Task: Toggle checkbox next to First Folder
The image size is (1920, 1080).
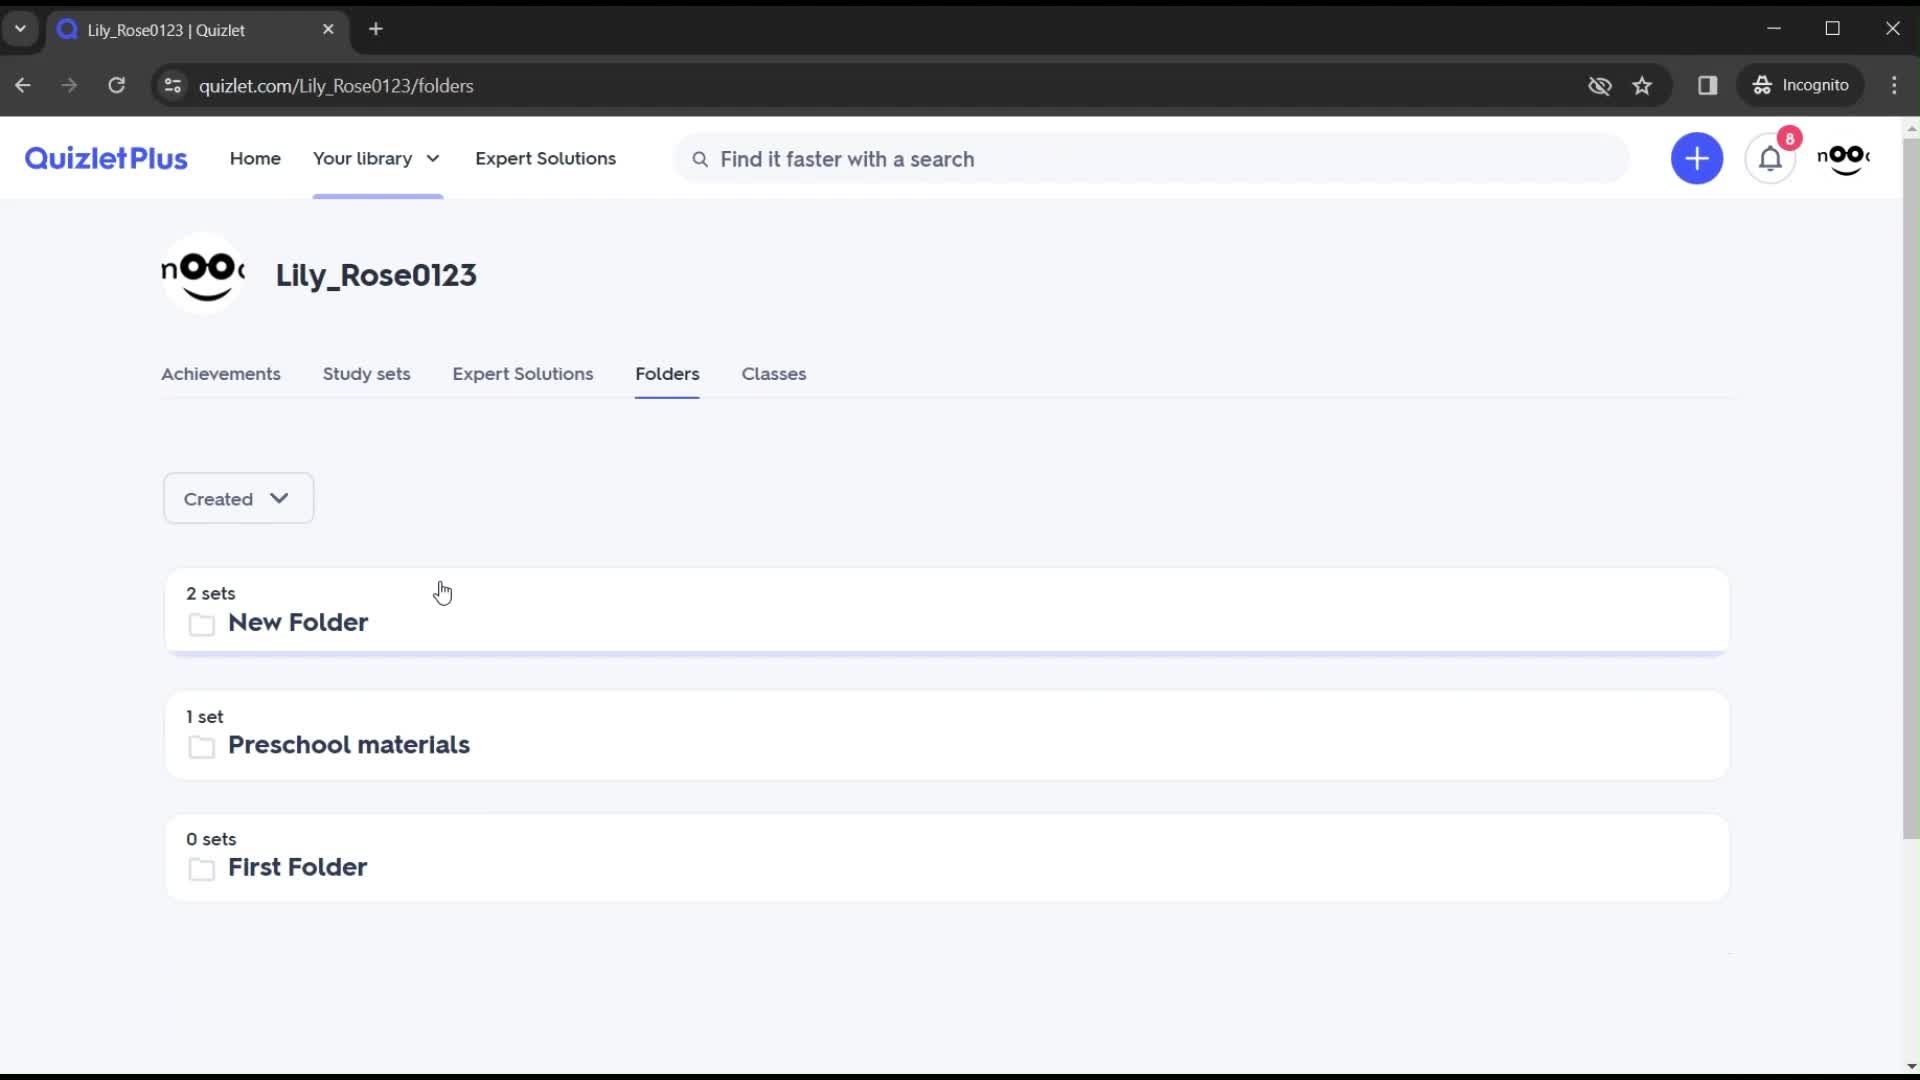Action: coord(202,868)
